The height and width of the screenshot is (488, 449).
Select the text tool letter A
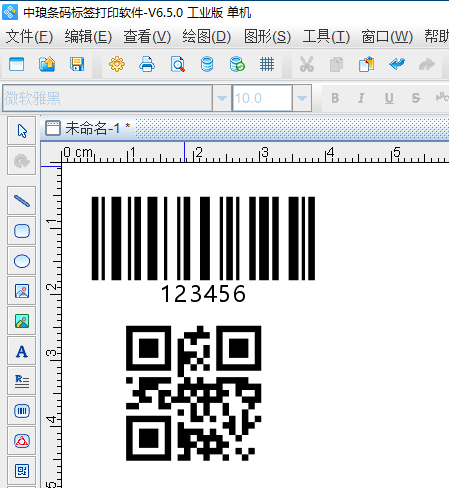[22, 351]
